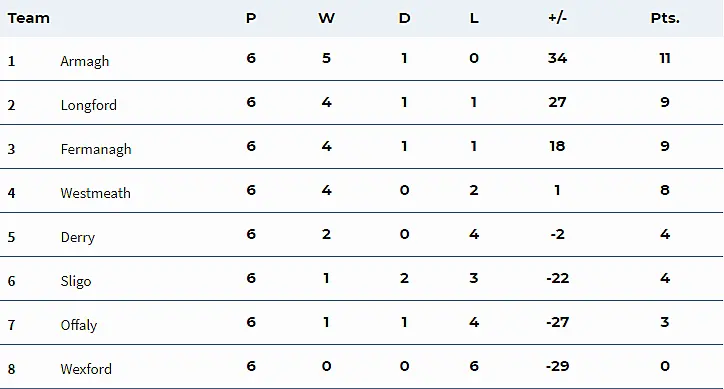Click Armagh's points total of 11

(665, 58)
